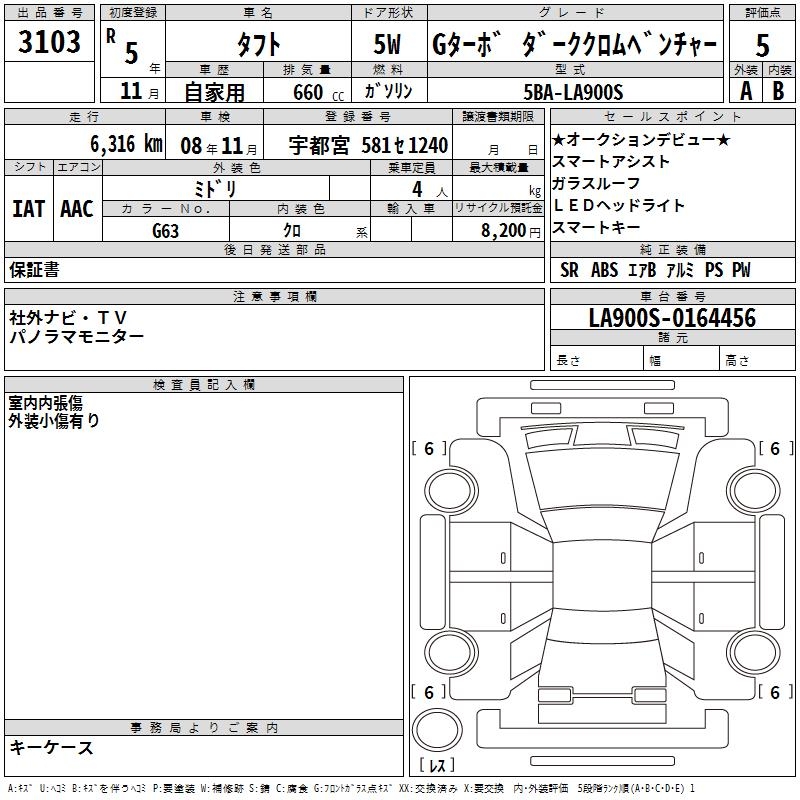Viewport: 800px width, 800px height.
Task: Click shift type IAT
Action: 29,209
